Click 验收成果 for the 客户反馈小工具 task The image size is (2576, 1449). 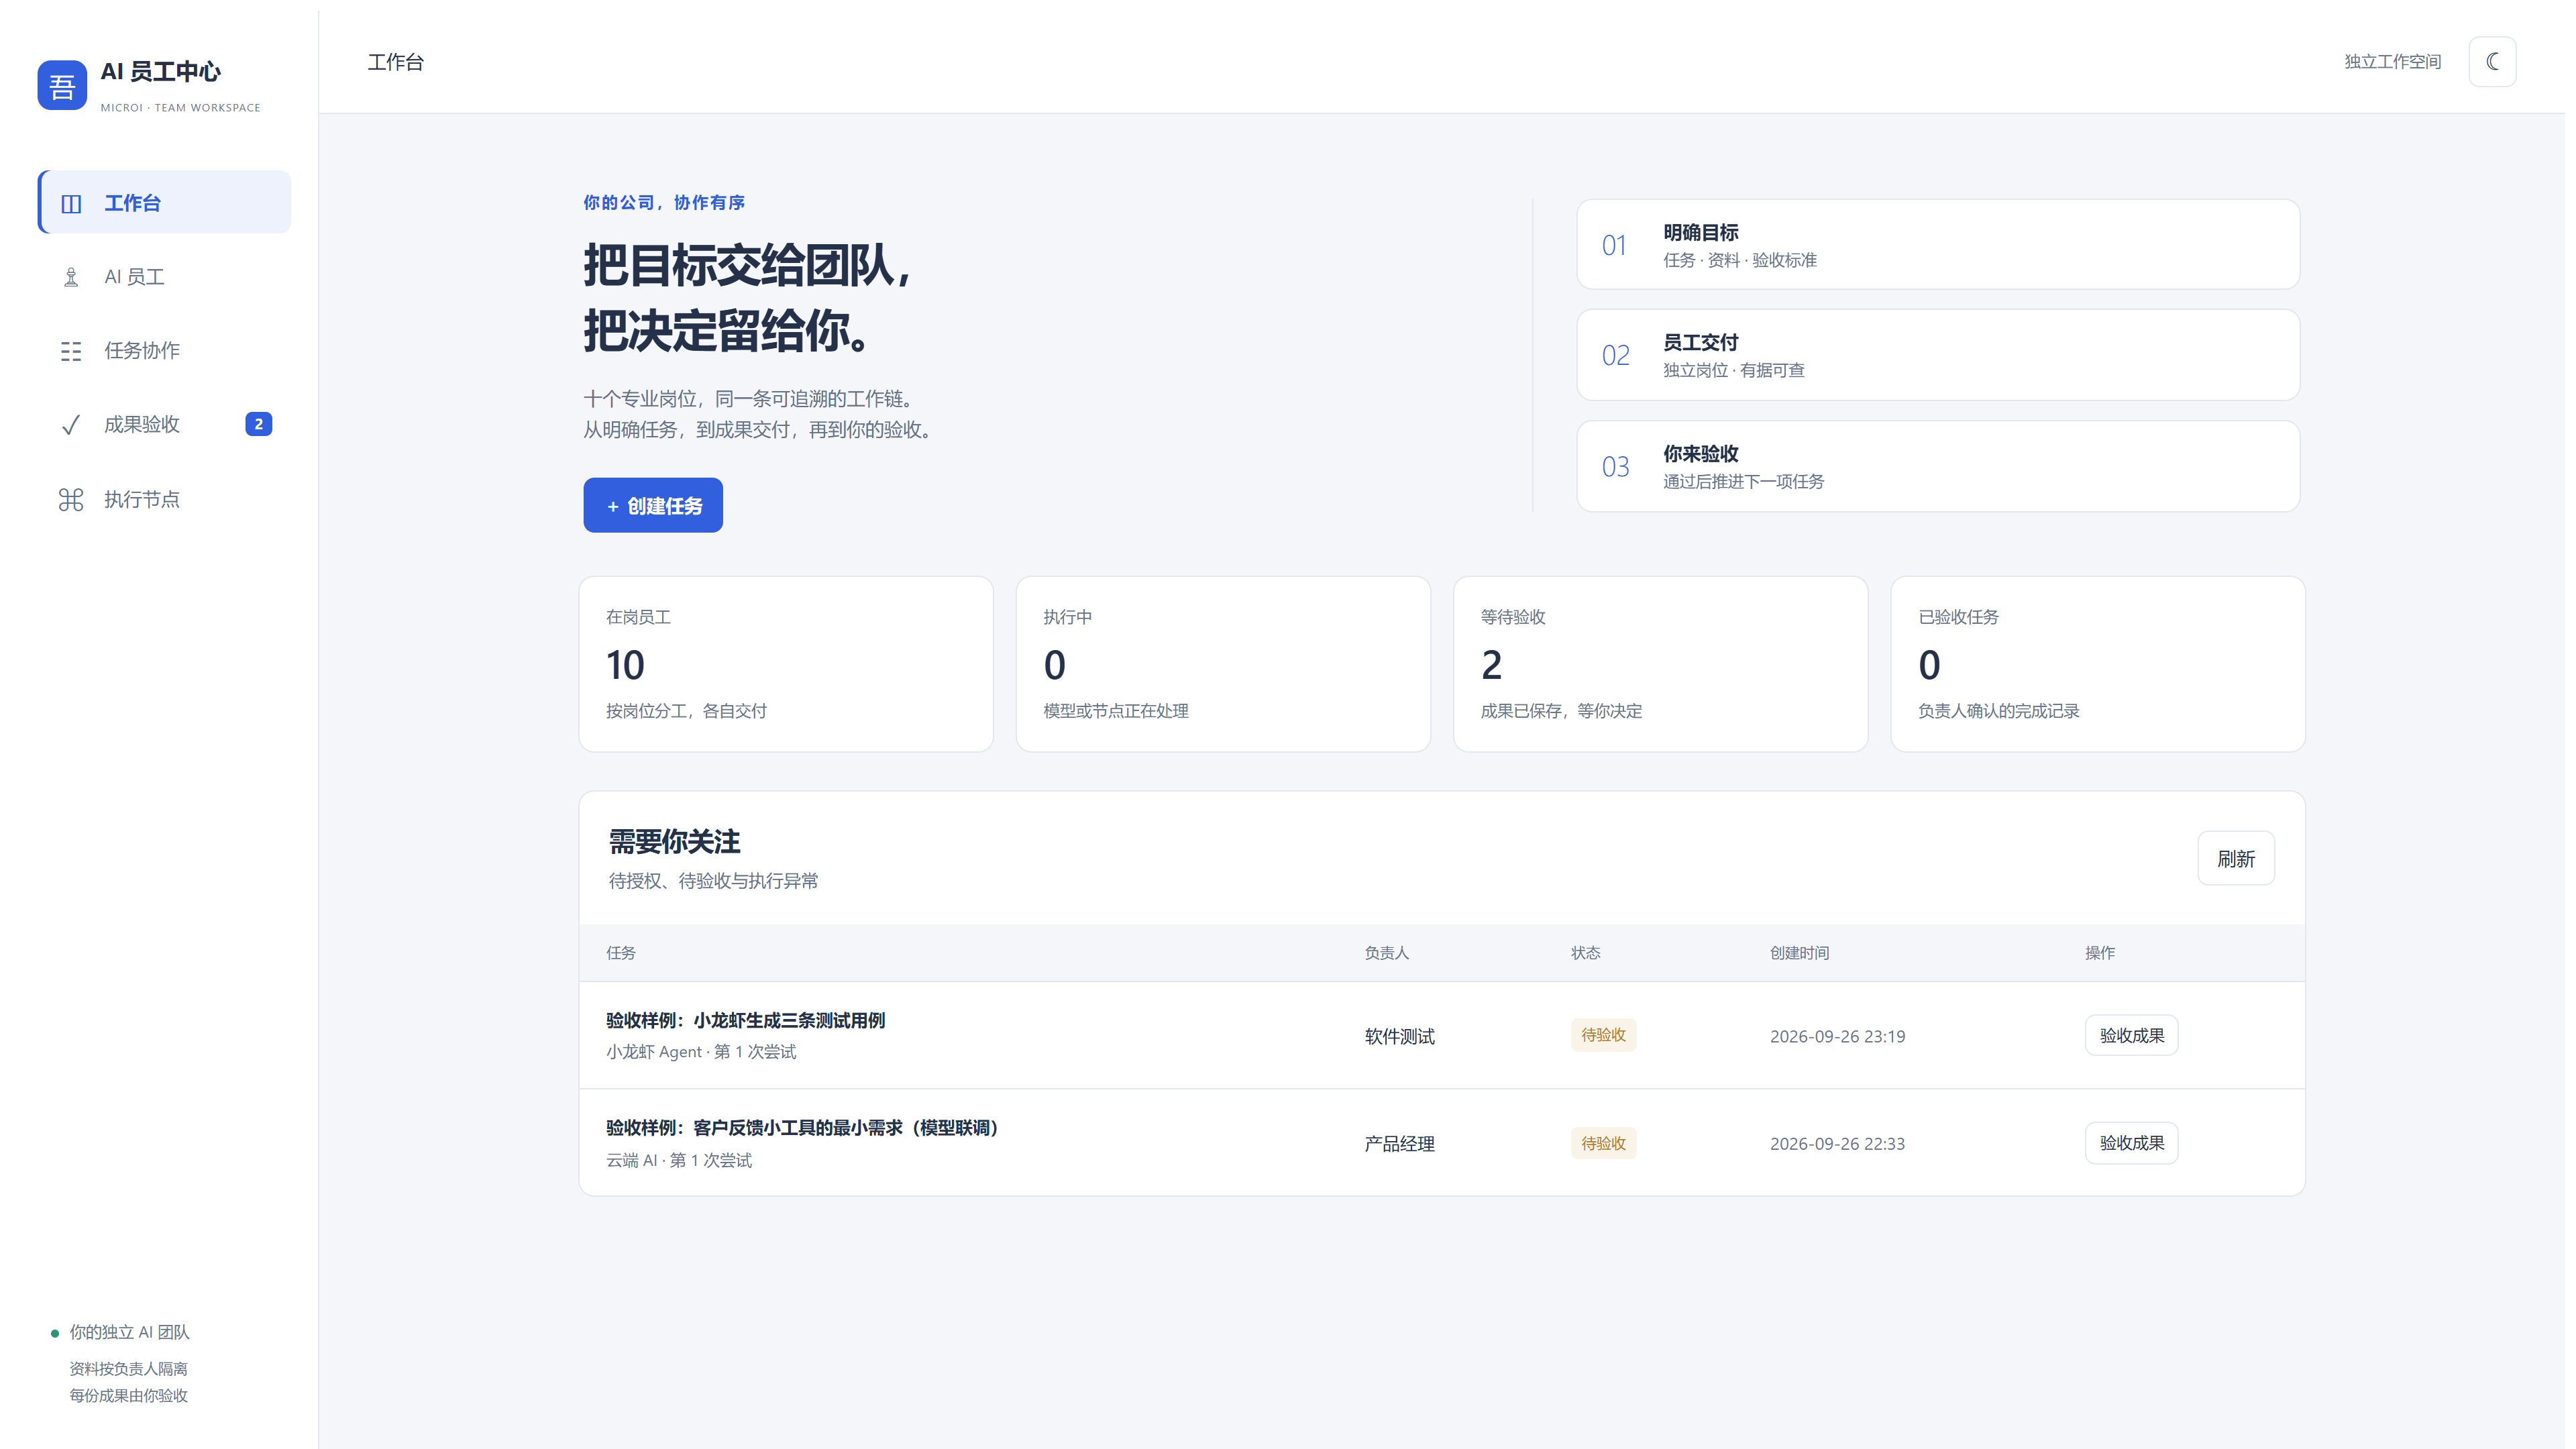coord(2131,1143)
